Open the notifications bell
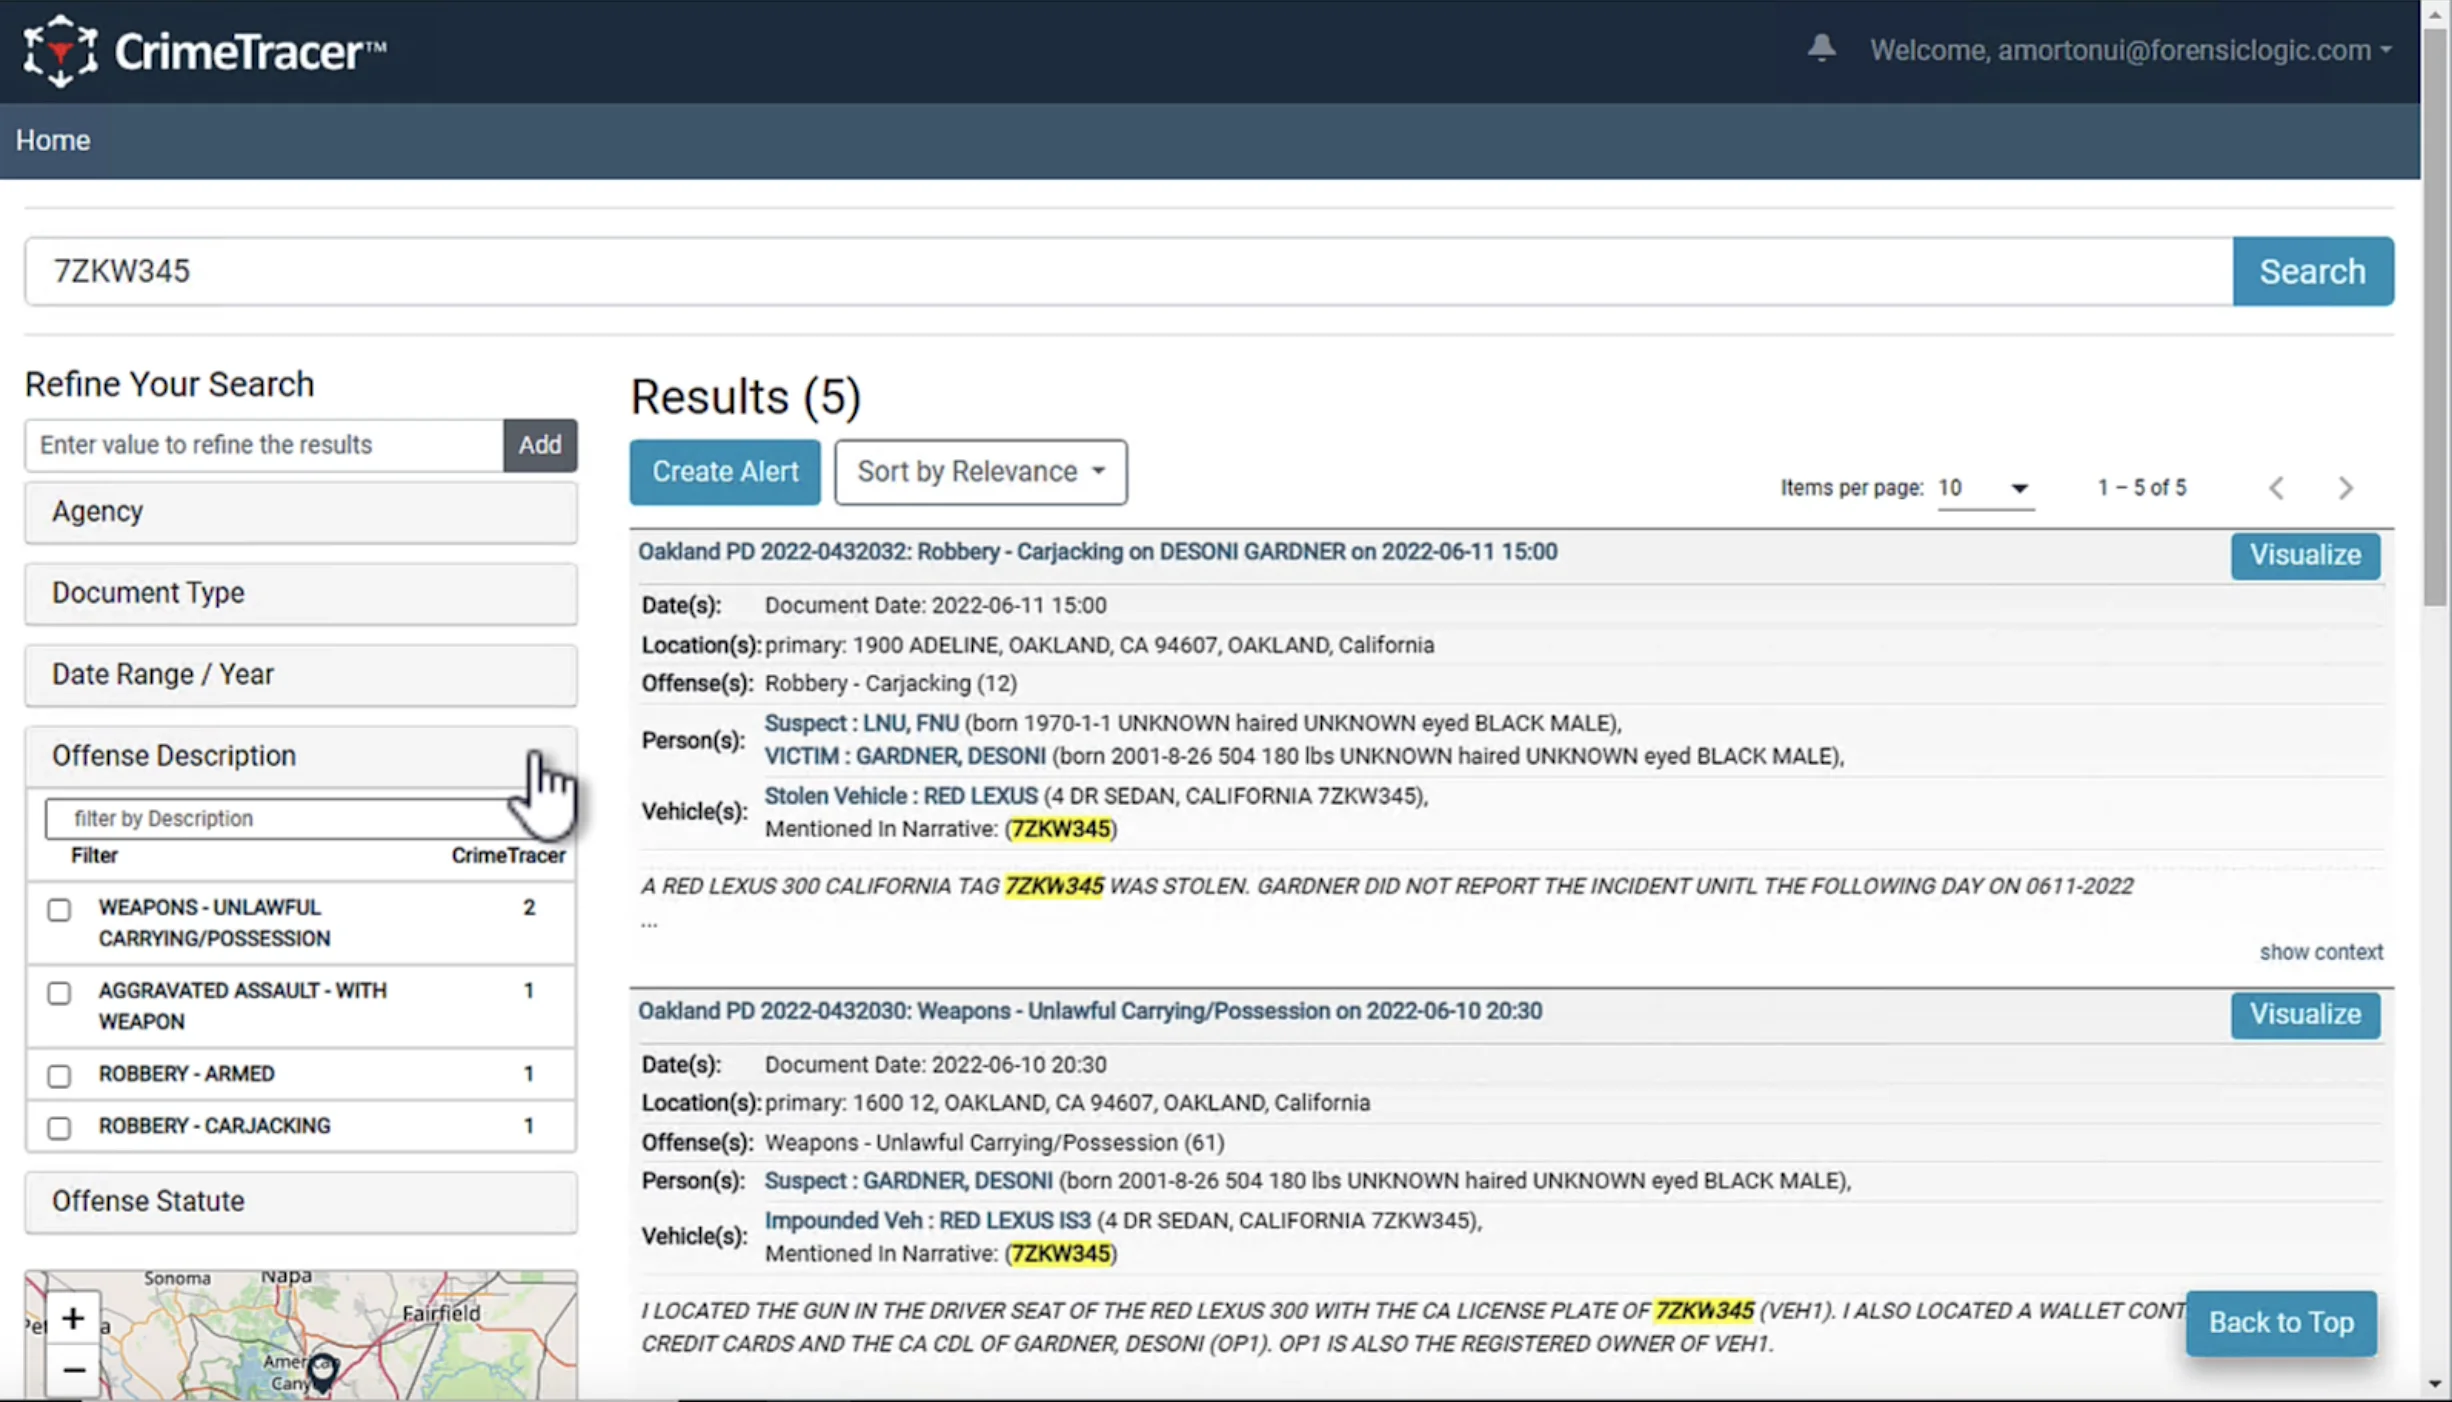 click(1821, 48)
